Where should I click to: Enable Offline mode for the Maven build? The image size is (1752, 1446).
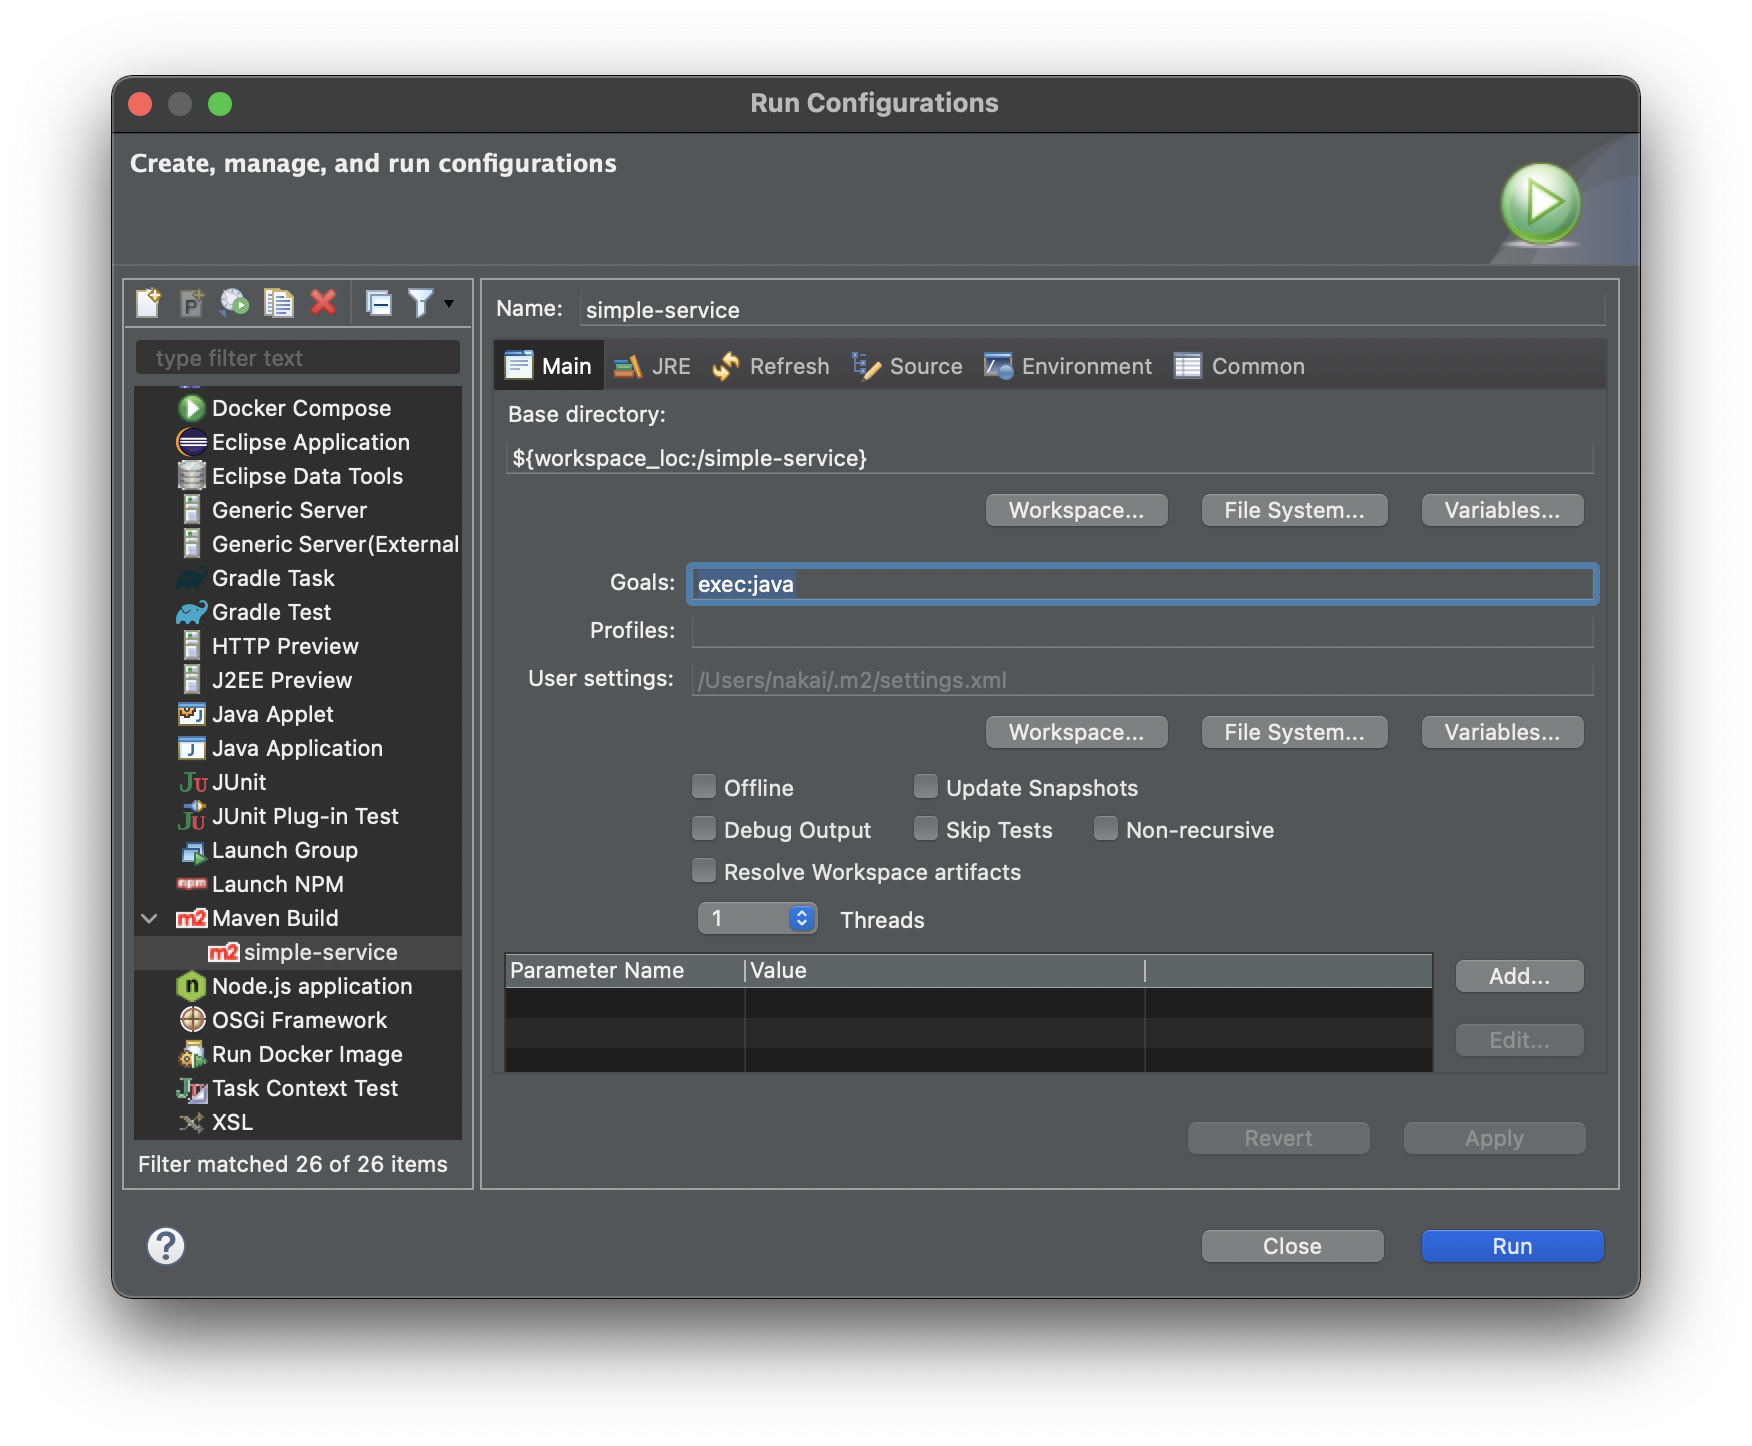[x=705, y=787]
